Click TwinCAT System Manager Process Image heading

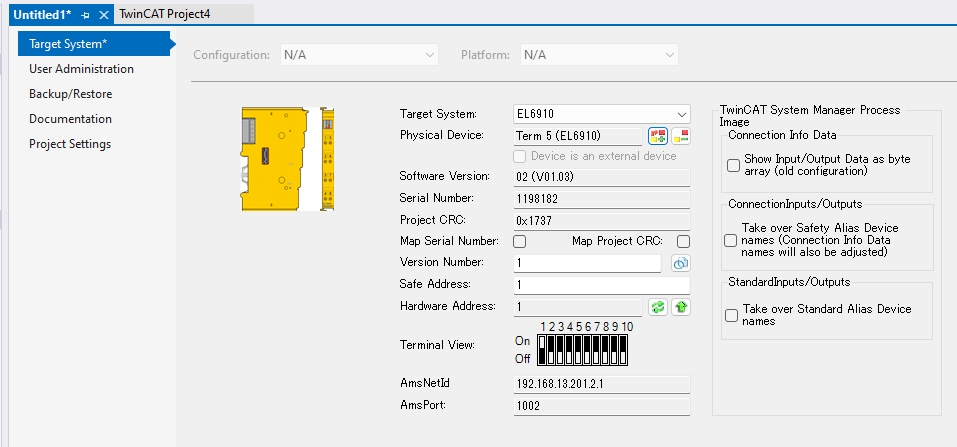[x=810, y=115]
